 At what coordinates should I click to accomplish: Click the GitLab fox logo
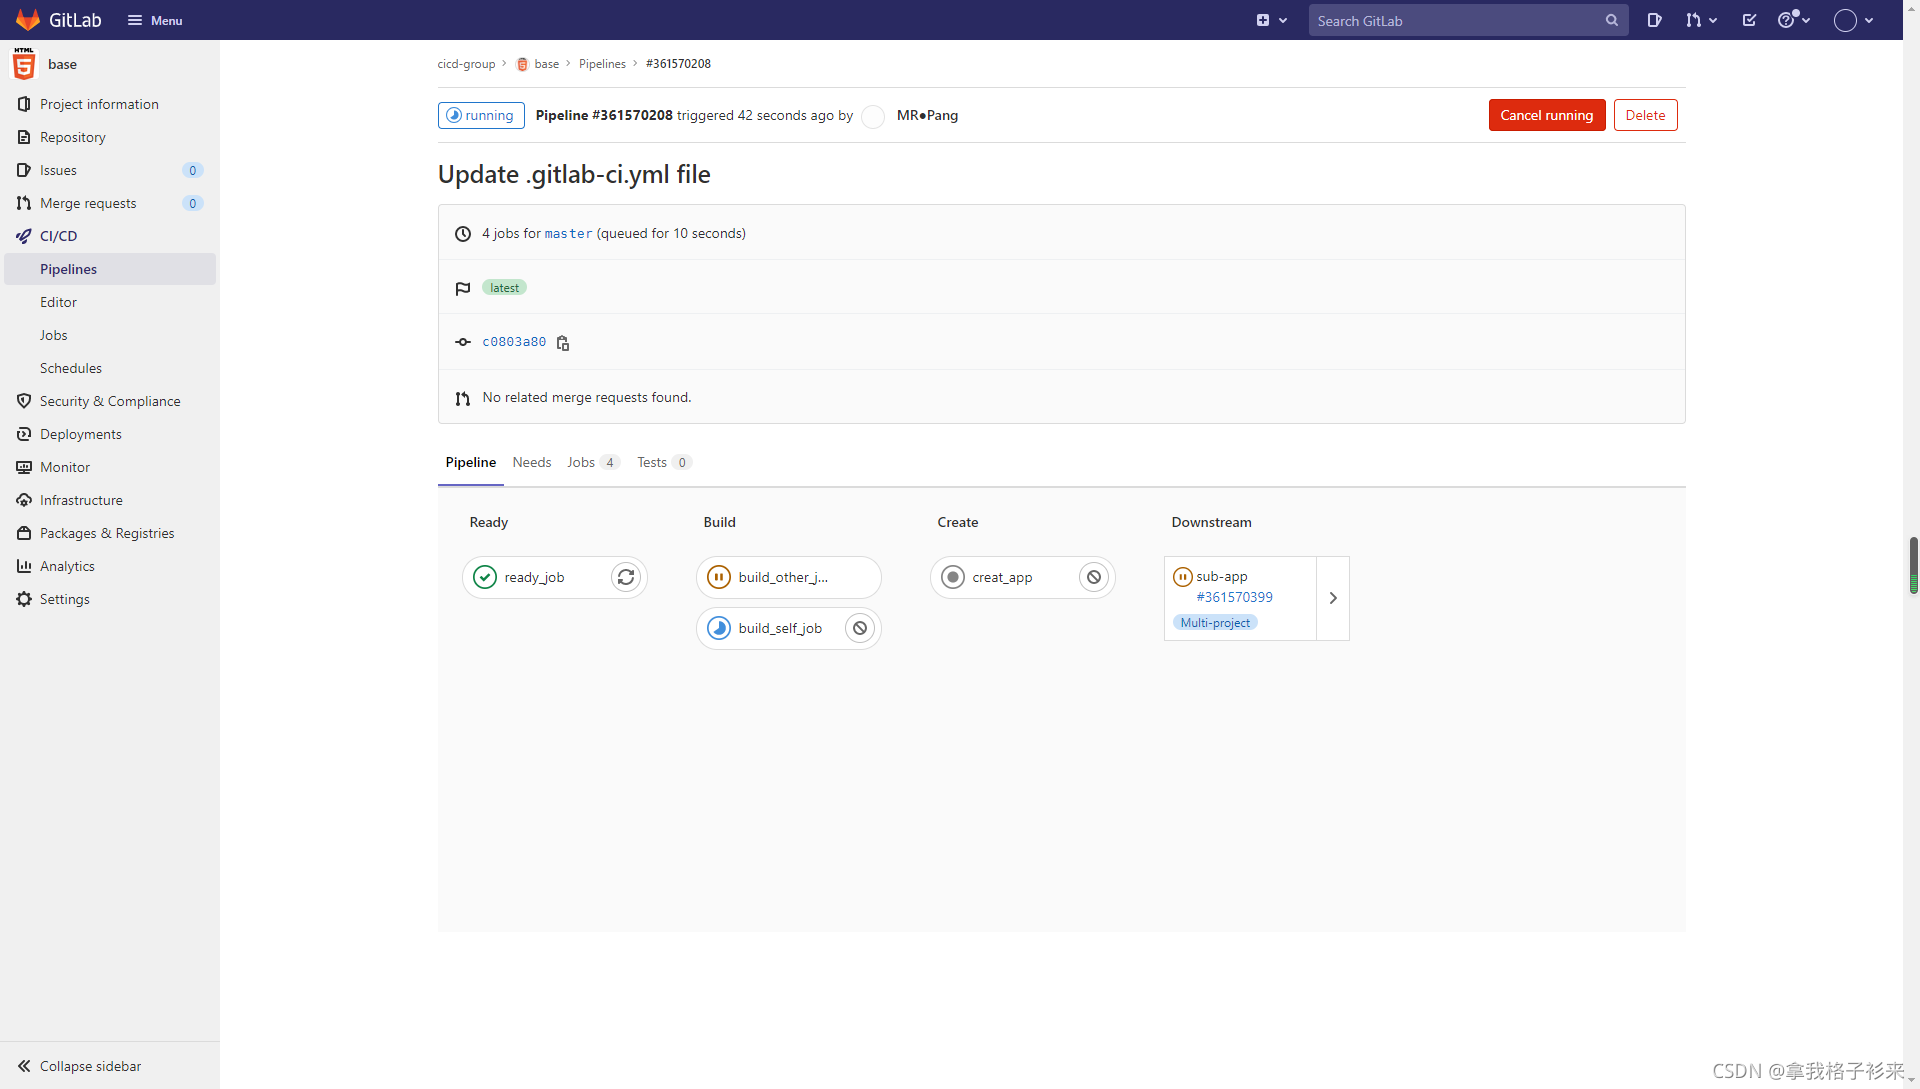click(x=27, y=20)
